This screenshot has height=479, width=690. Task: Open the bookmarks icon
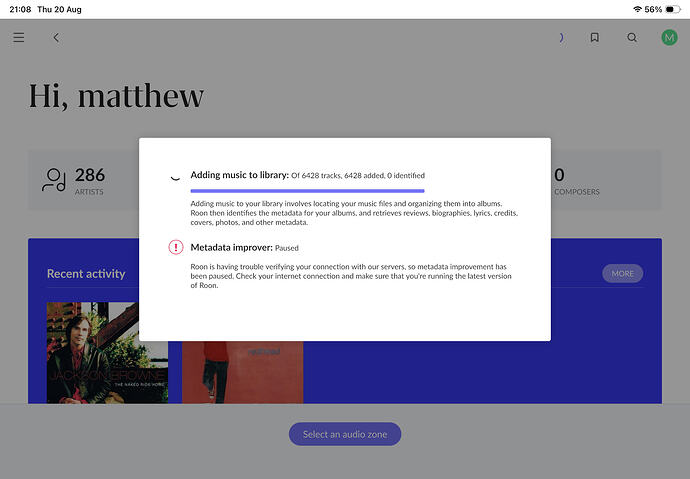[595, 37]
